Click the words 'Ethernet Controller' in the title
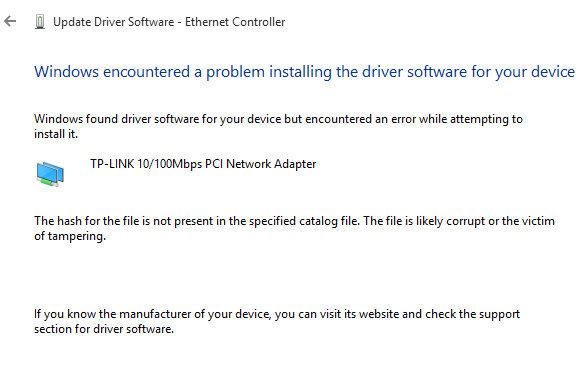The image size is (586, 382). click(x=235, y=22)
